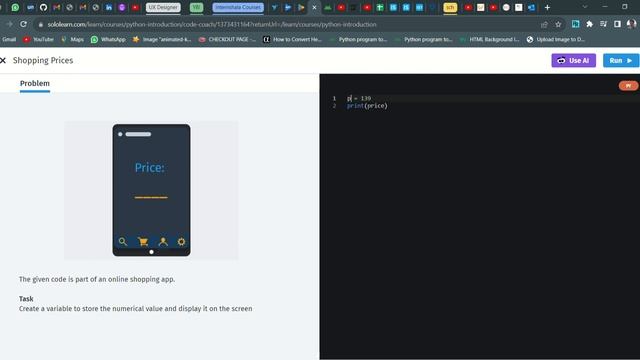Switch to the Problem tab
The width and height of the screenshot is (640, 360).
(x=35, y=83)
